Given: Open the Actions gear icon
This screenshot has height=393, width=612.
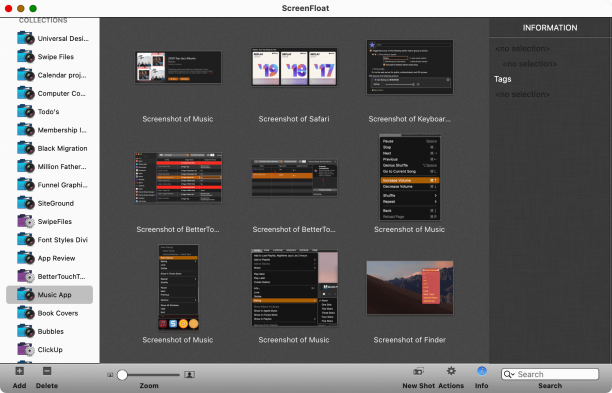Looking at the screenshot, I should point(451,371).
